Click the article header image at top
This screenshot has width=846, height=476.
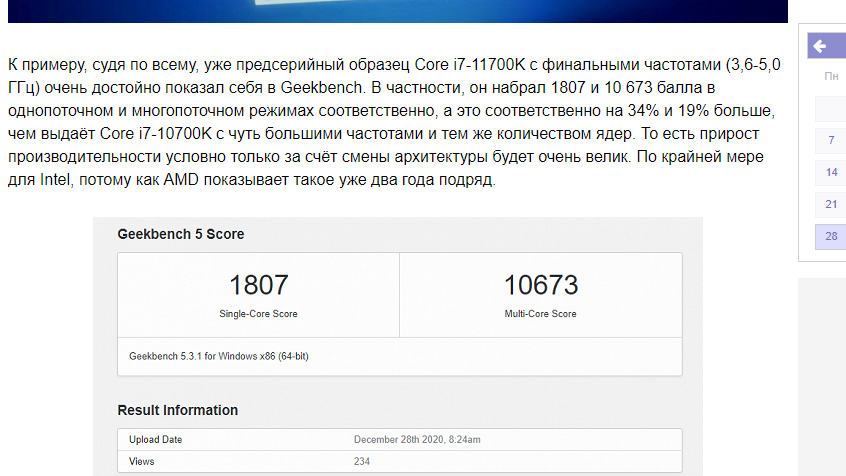point(398,11)
